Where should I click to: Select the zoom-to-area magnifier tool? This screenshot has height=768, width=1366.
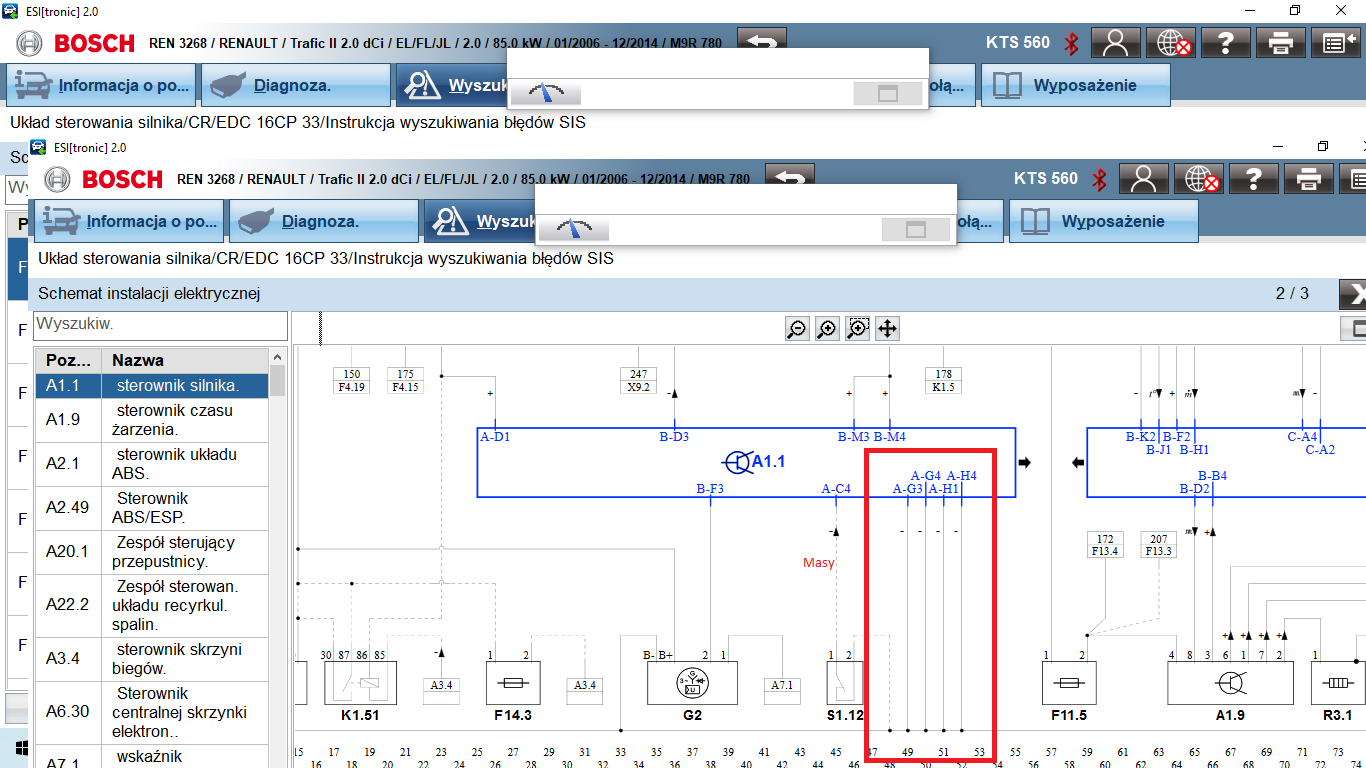click(x=858, y=328)
